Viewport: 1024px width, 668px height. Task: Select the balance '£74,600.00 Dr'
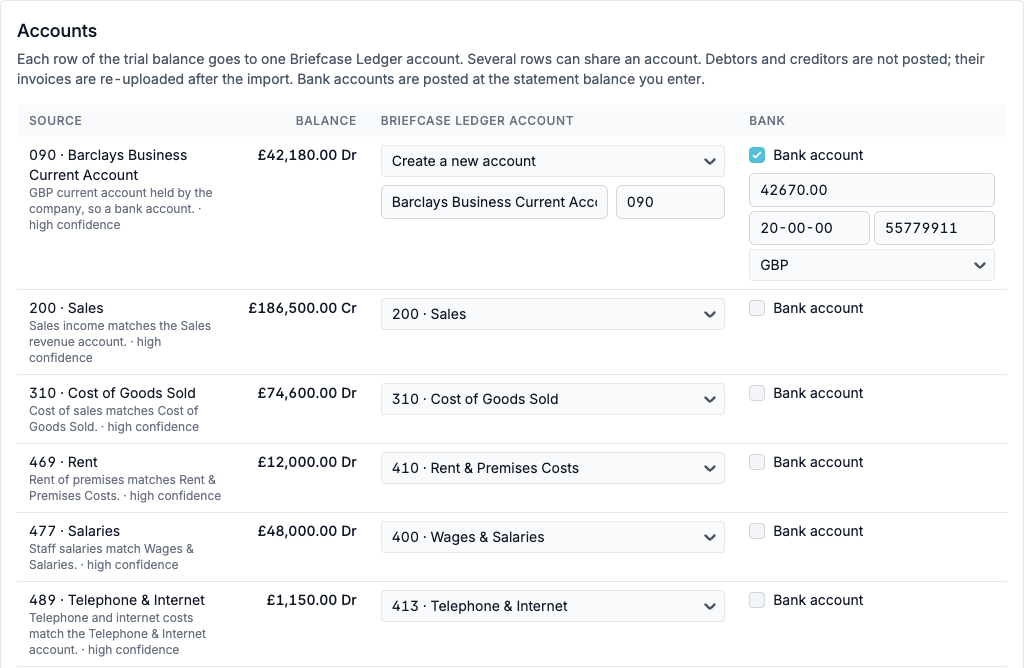tap(307, 393)
